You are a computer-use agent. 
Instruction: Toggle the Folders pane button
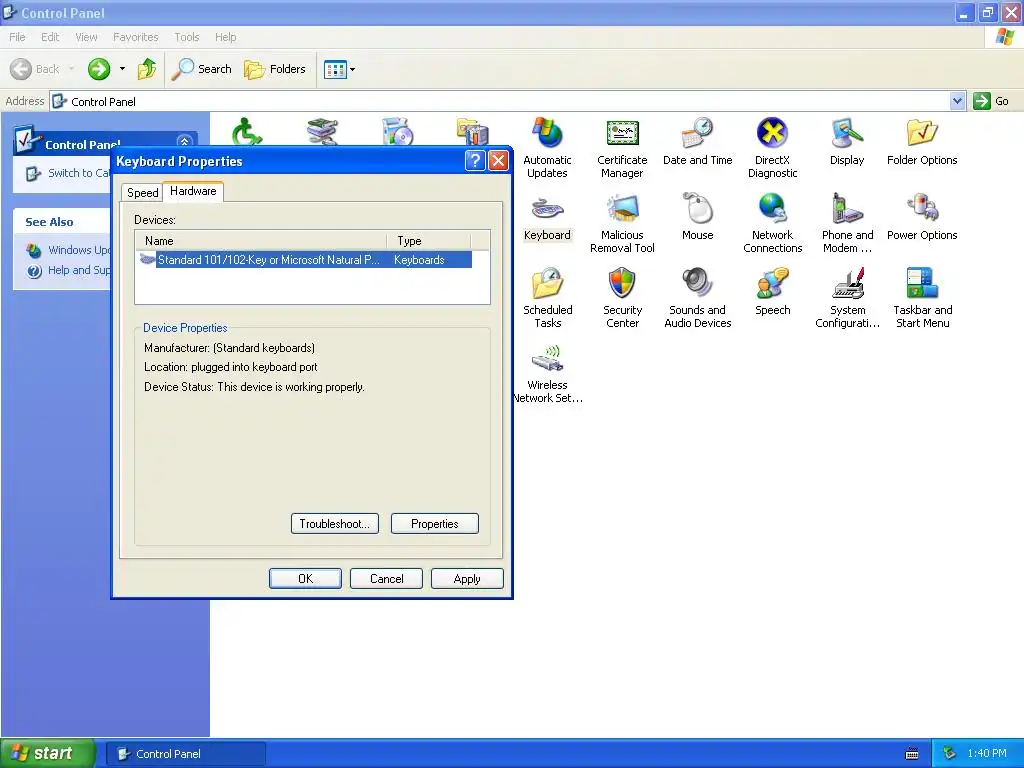click(275, 69)
